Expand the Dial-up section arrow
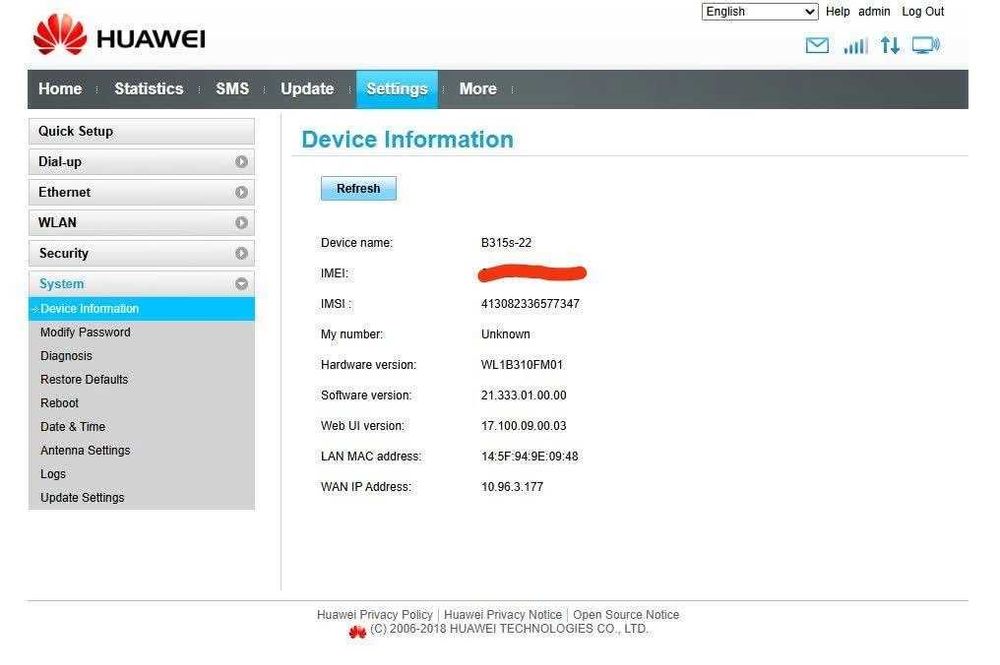 (x=241, y=162)
